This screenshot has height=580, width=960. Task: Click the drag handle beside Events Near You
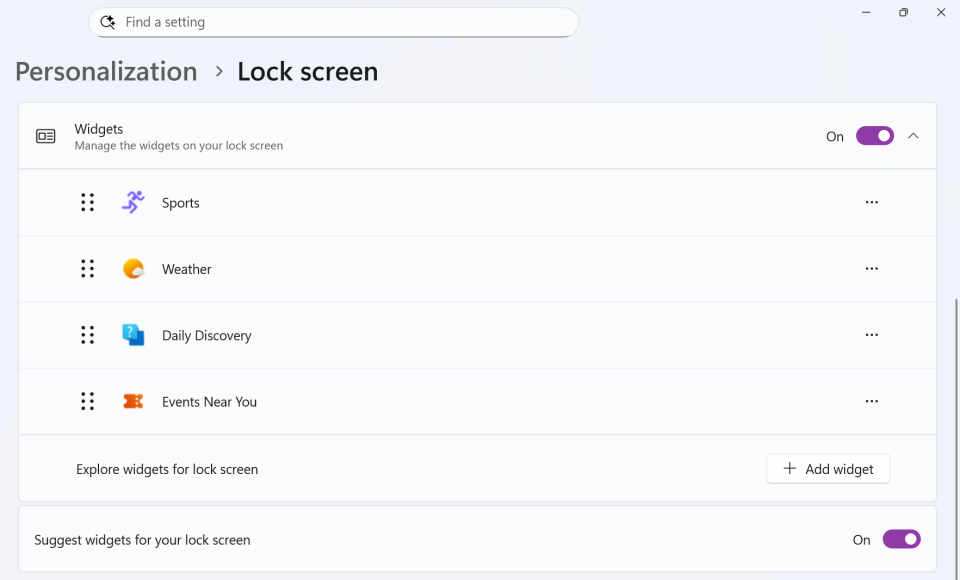87,402
